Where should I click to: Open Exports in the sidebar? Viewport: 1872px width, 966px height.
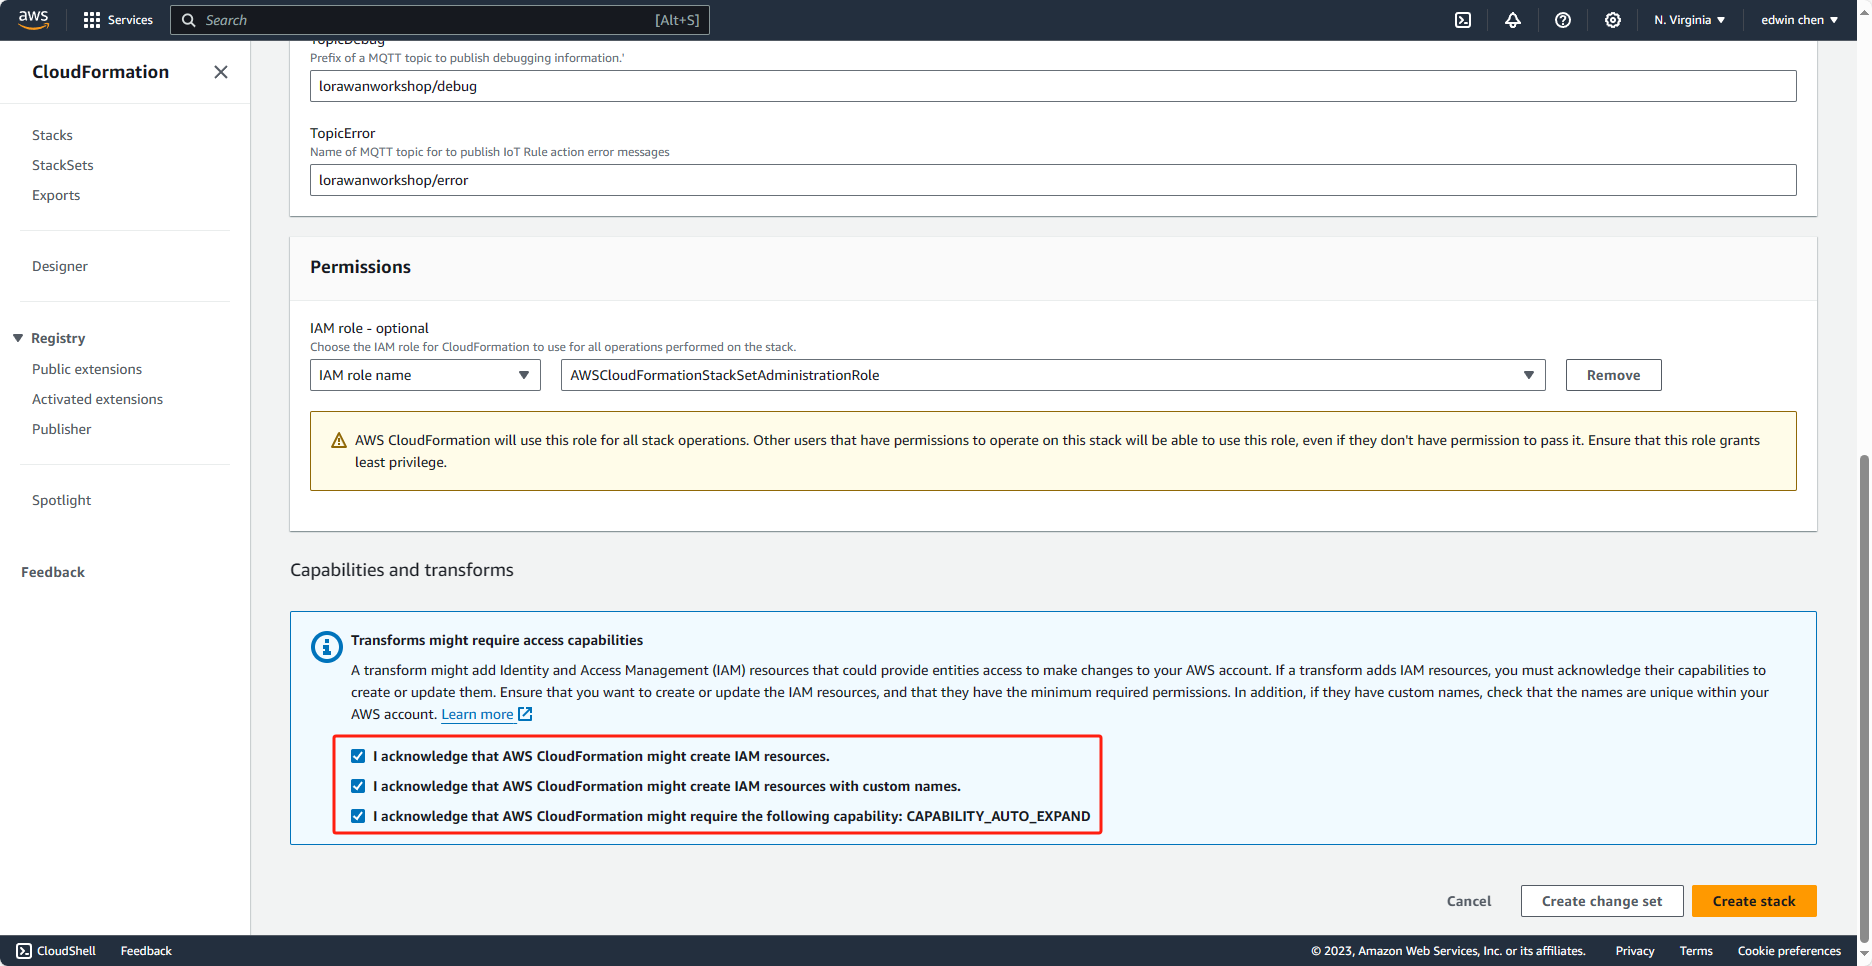pos(56,195)
